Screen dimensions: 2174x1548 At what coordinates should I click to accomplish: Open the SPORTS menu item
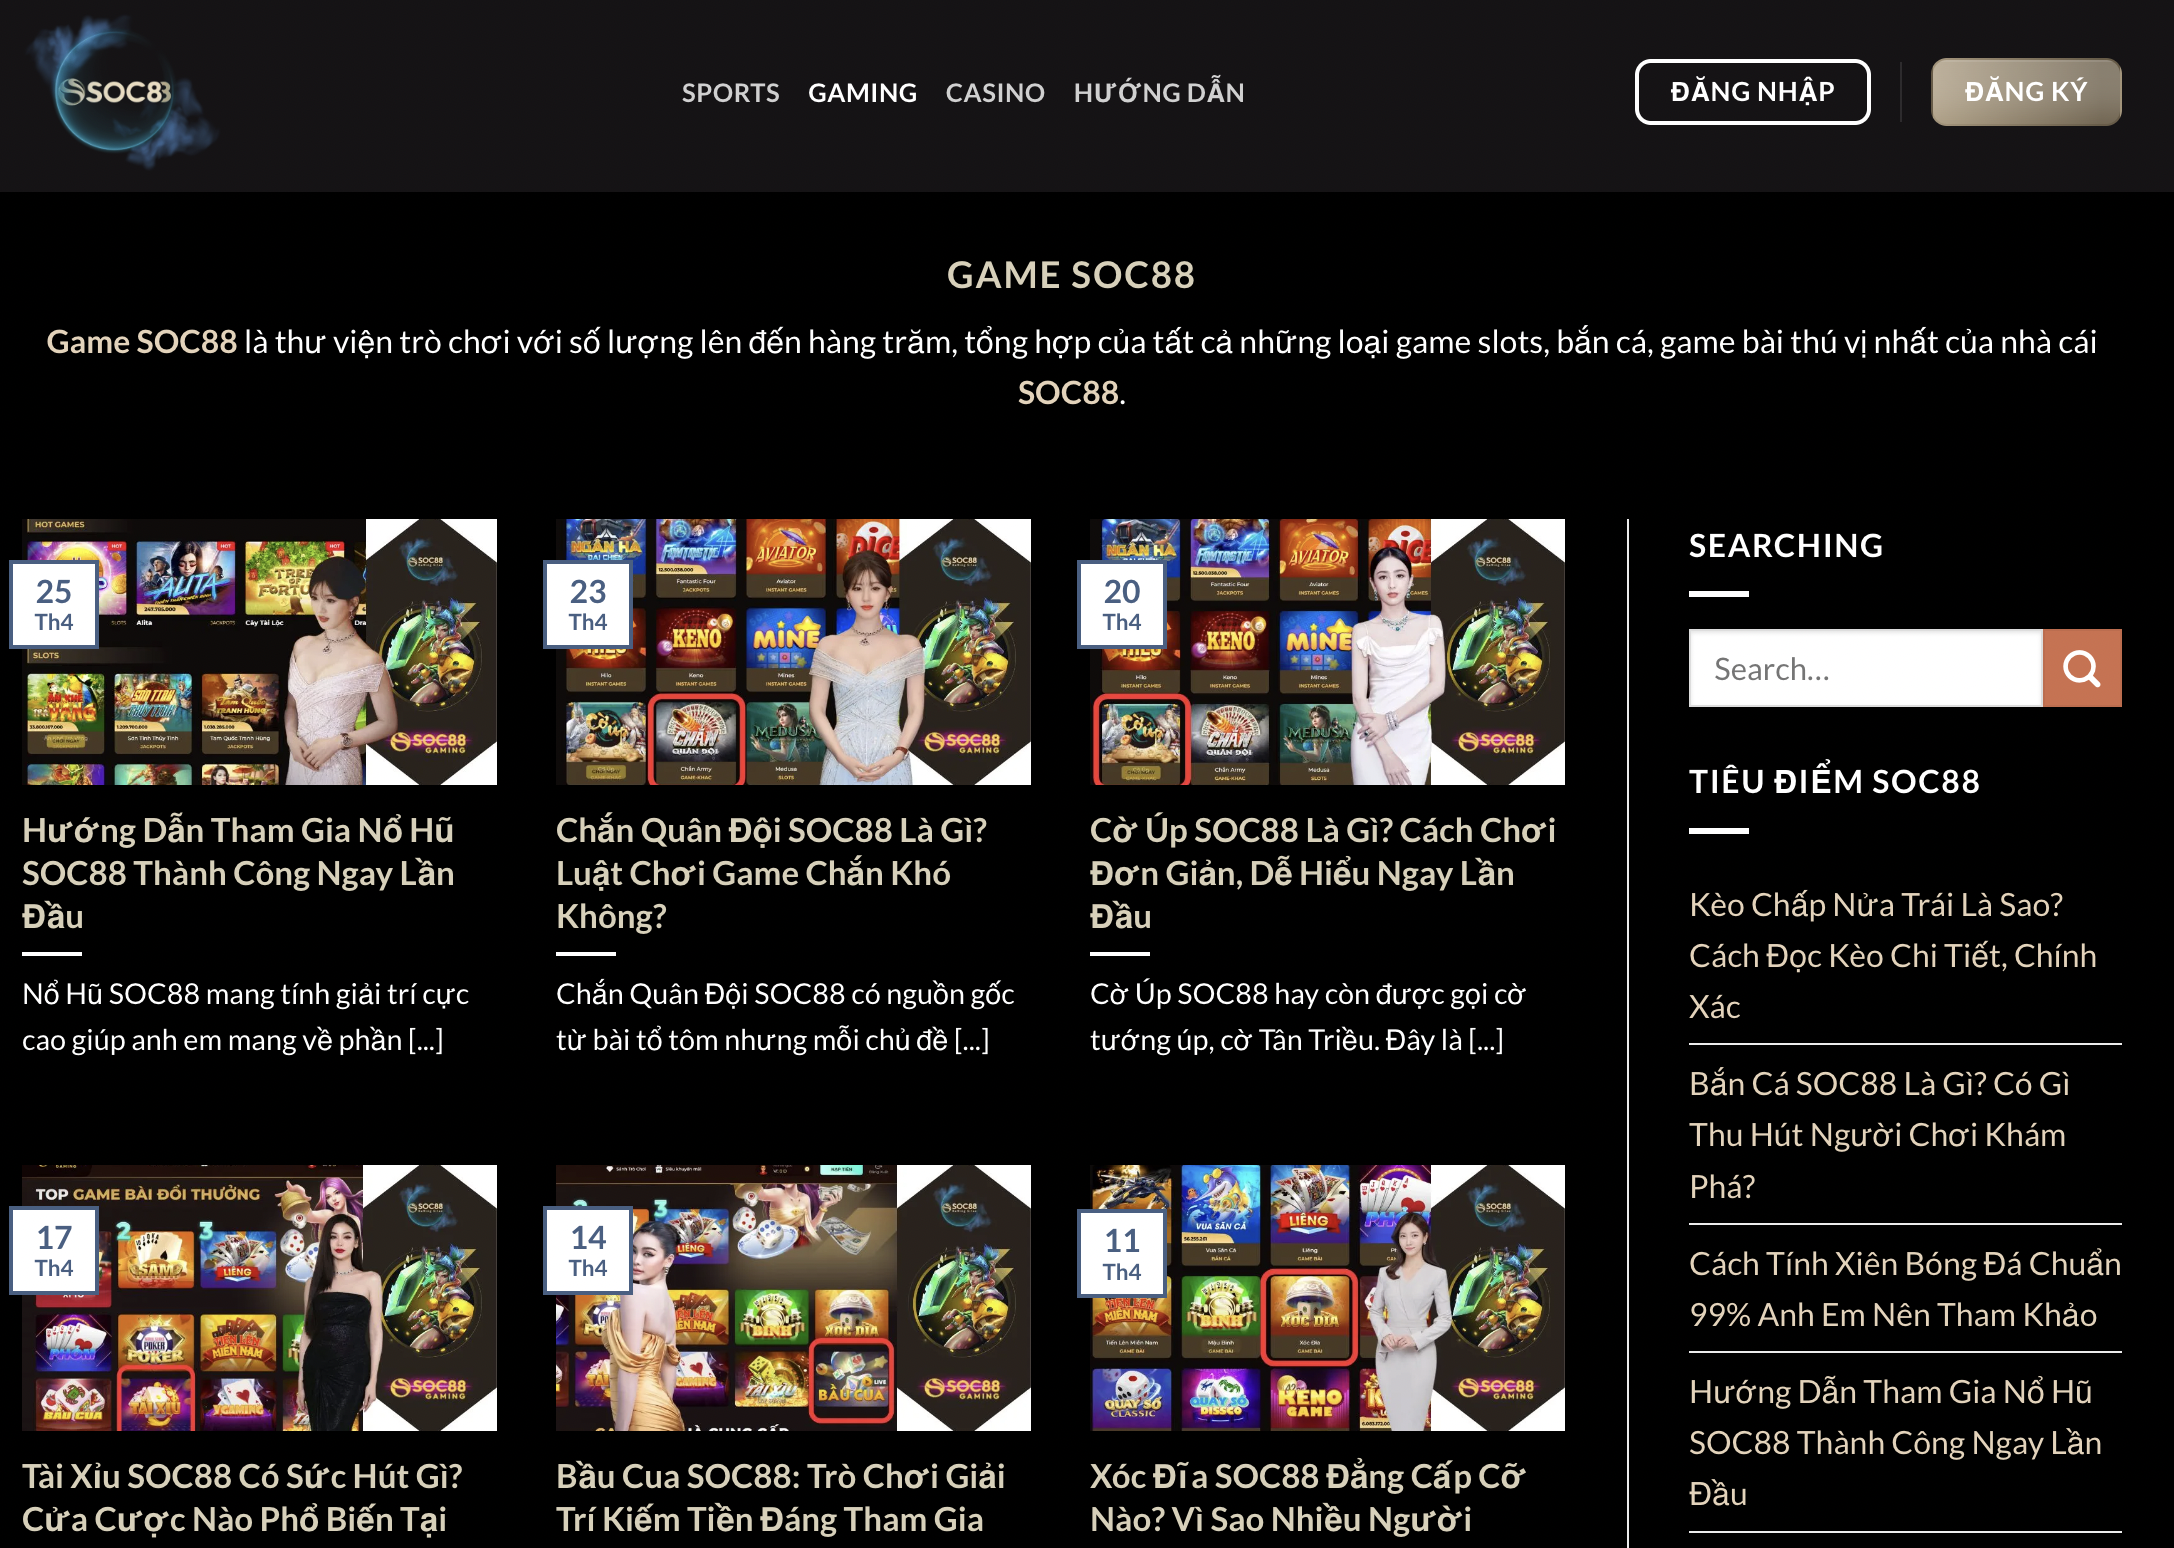click(x=730, y=92)
